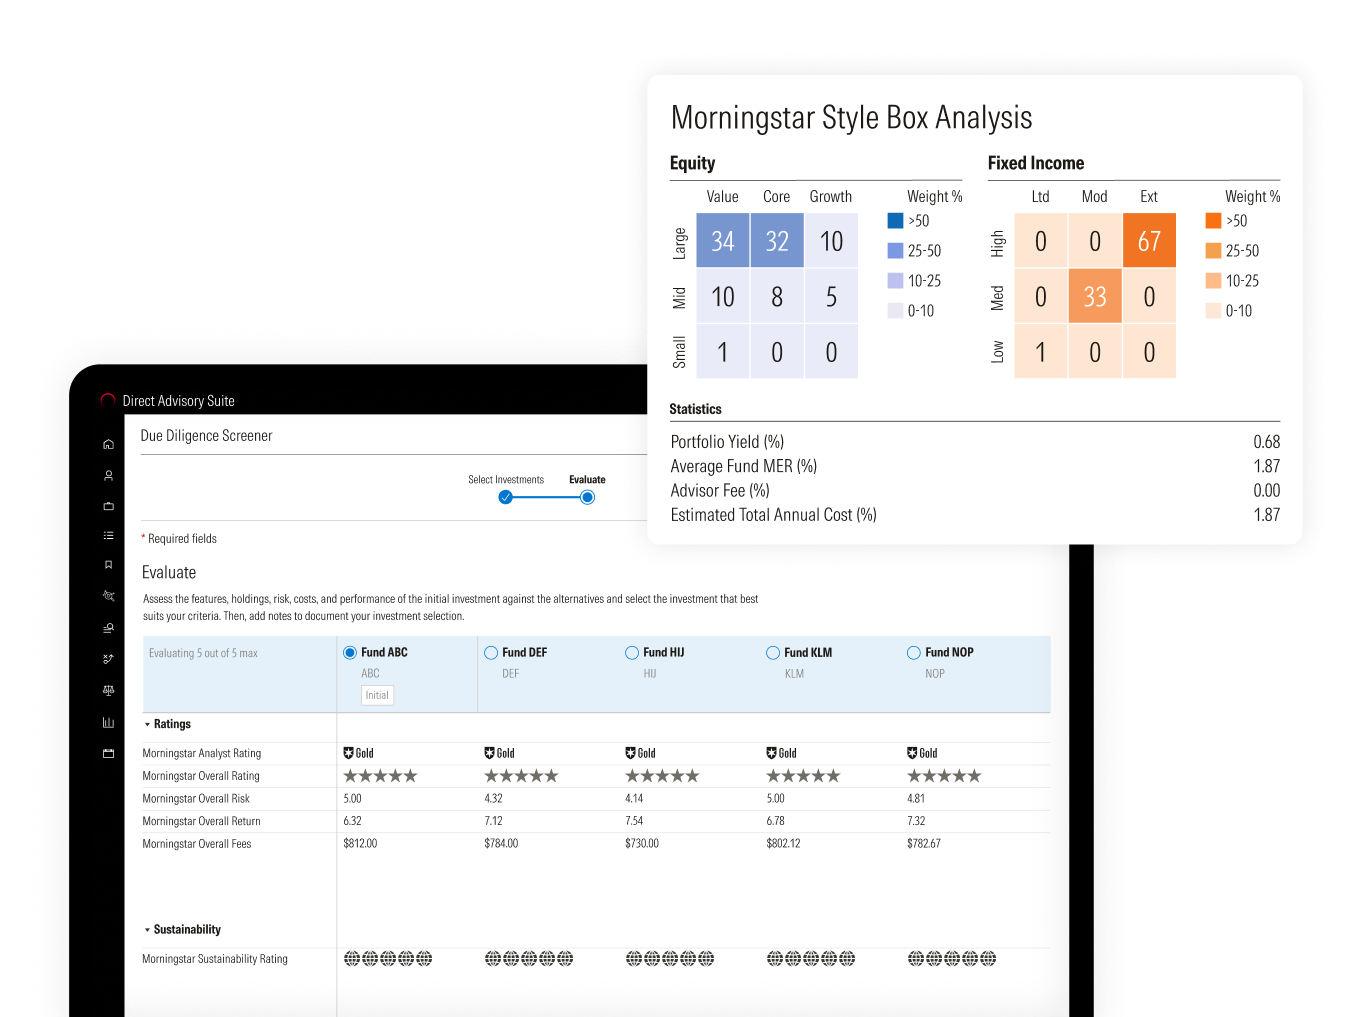Viewport: 1364px width, 1017px height.
Task: Open the briefcase icon in the sidebar
Action: coord(108,506)
